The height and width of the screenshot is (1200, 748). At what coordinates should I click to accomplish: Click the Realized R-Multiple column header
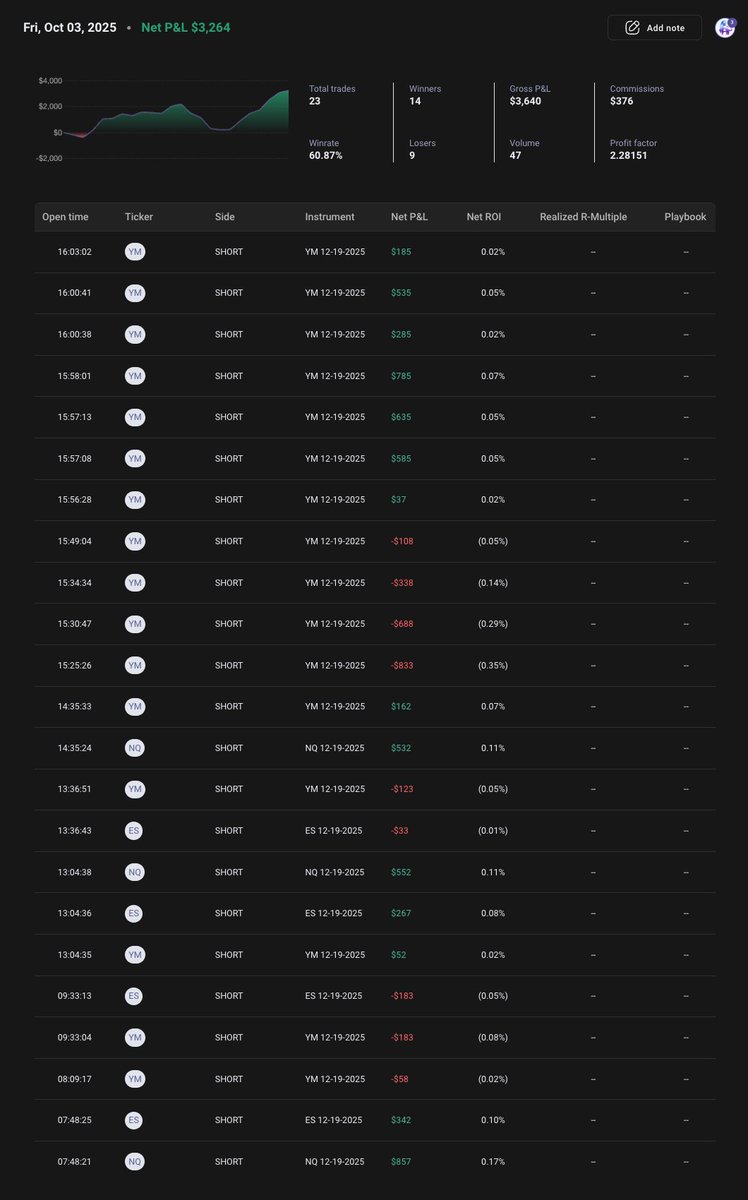tap(583, 217)
